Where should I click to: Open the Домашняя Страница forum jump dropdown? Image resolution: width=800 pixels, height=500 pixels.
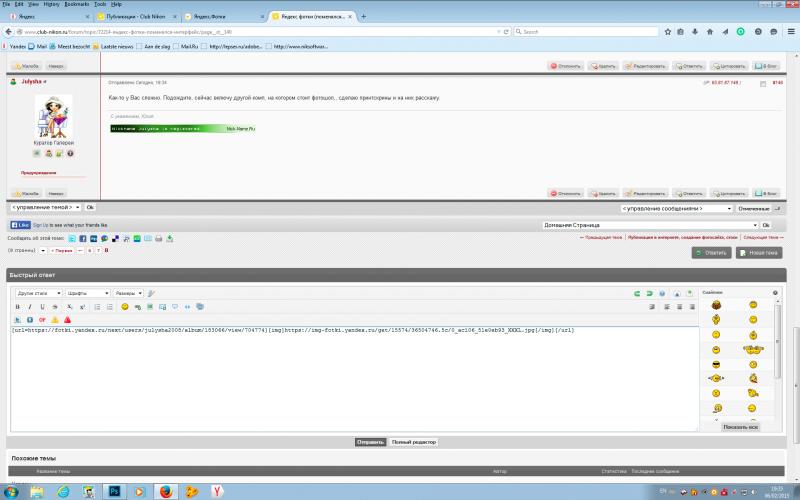(650, 225)
